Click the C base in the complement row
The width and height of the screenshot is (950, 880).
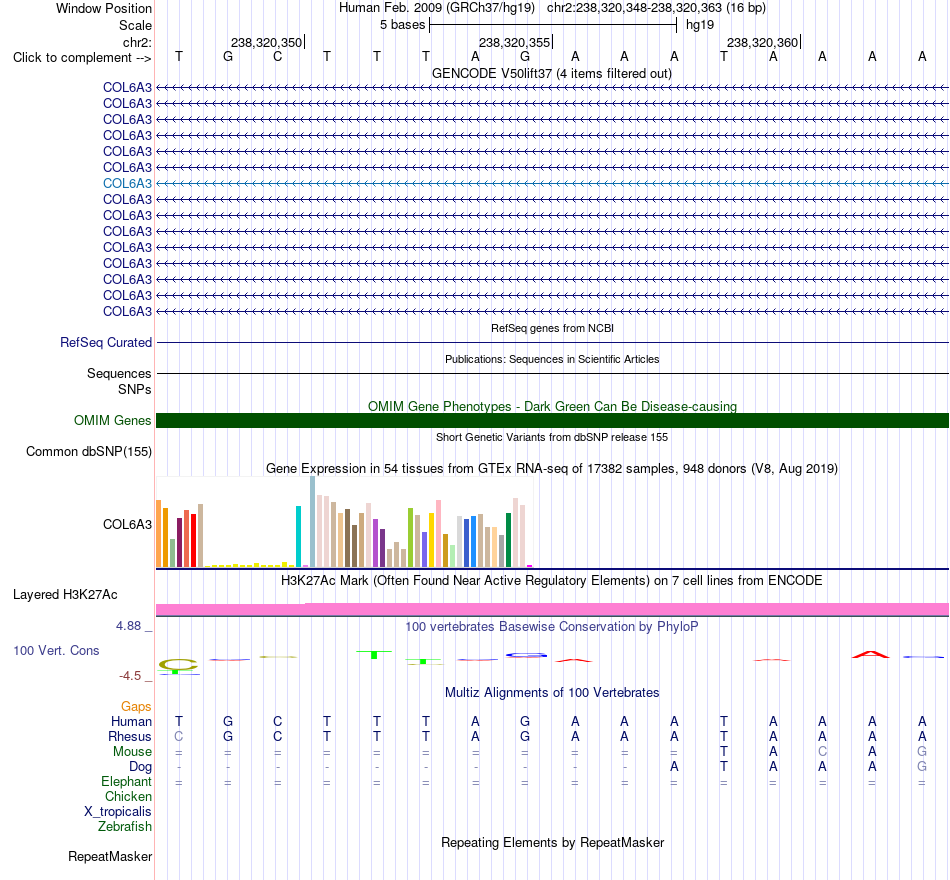277,57
